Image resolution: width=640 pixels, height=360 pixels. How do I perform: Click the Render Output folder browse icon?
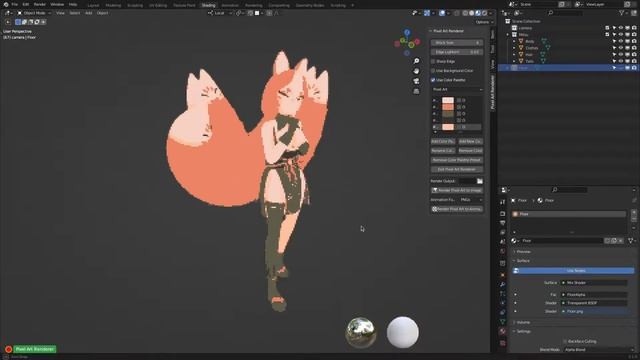tap(480, 181)
